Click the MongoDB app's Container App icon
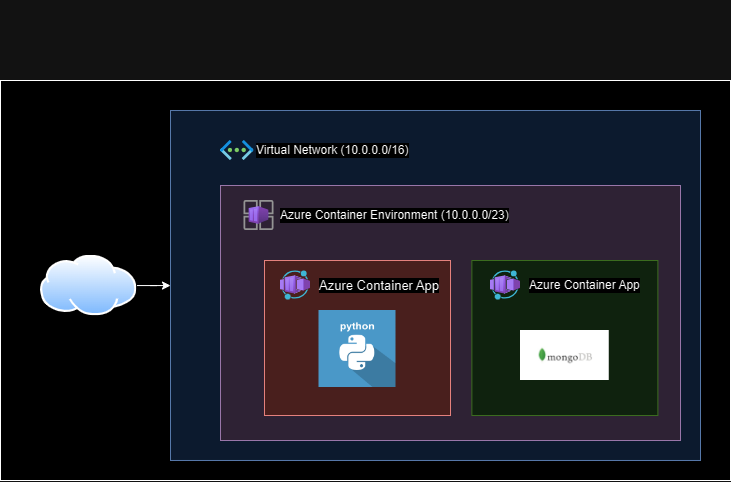Image resolution: width=731 pixels, height=482 pixels. click(x=505, y=284)
